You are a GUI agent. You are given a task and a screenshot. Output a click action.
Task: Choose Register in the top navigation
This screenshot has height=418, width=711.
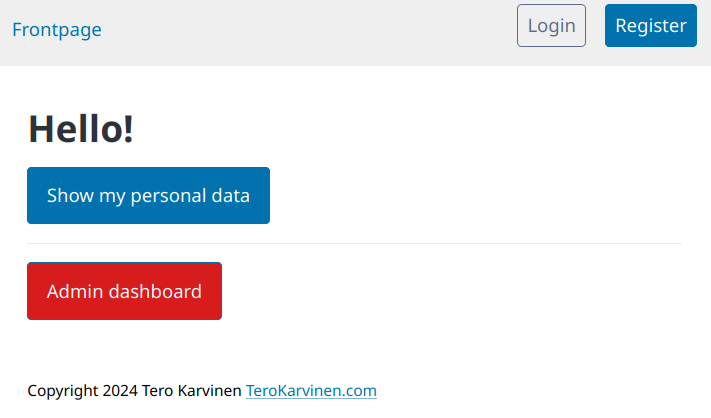coord(650,26)
